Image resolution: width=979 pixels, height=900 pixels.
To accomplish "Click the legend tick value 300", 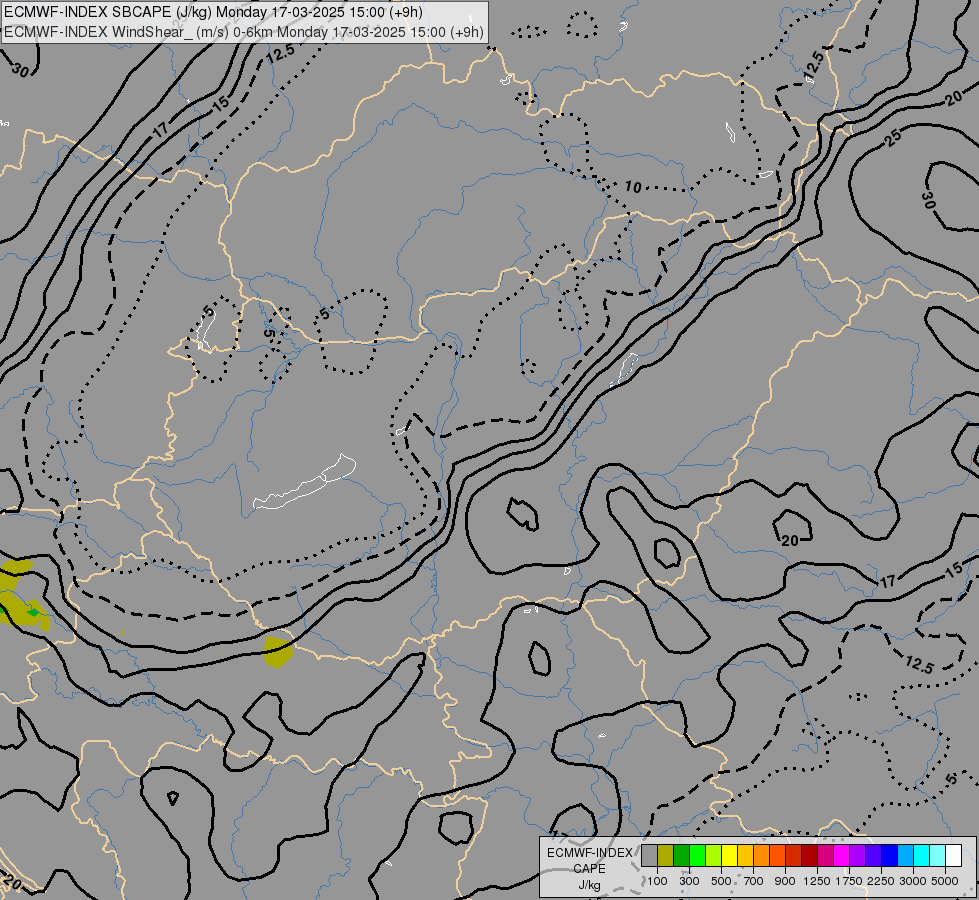I will click(689, 881).
